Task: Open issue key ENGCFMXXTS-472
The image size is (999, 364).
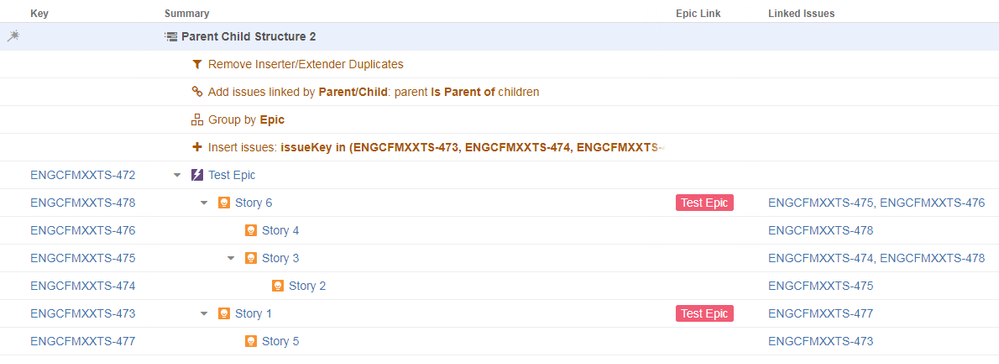Action: (x=83, y=175)
